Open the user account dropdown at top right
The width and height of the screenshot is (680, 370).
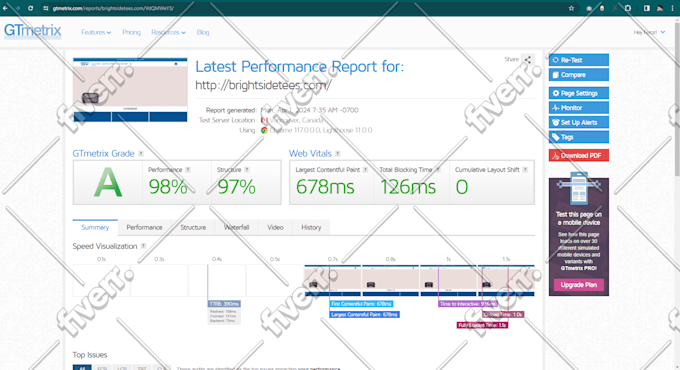[x=649, y=32]
